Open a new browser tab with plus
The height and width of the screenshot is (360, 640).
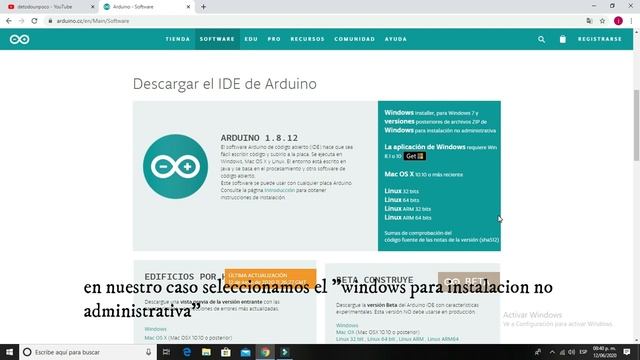coord(203,7)
